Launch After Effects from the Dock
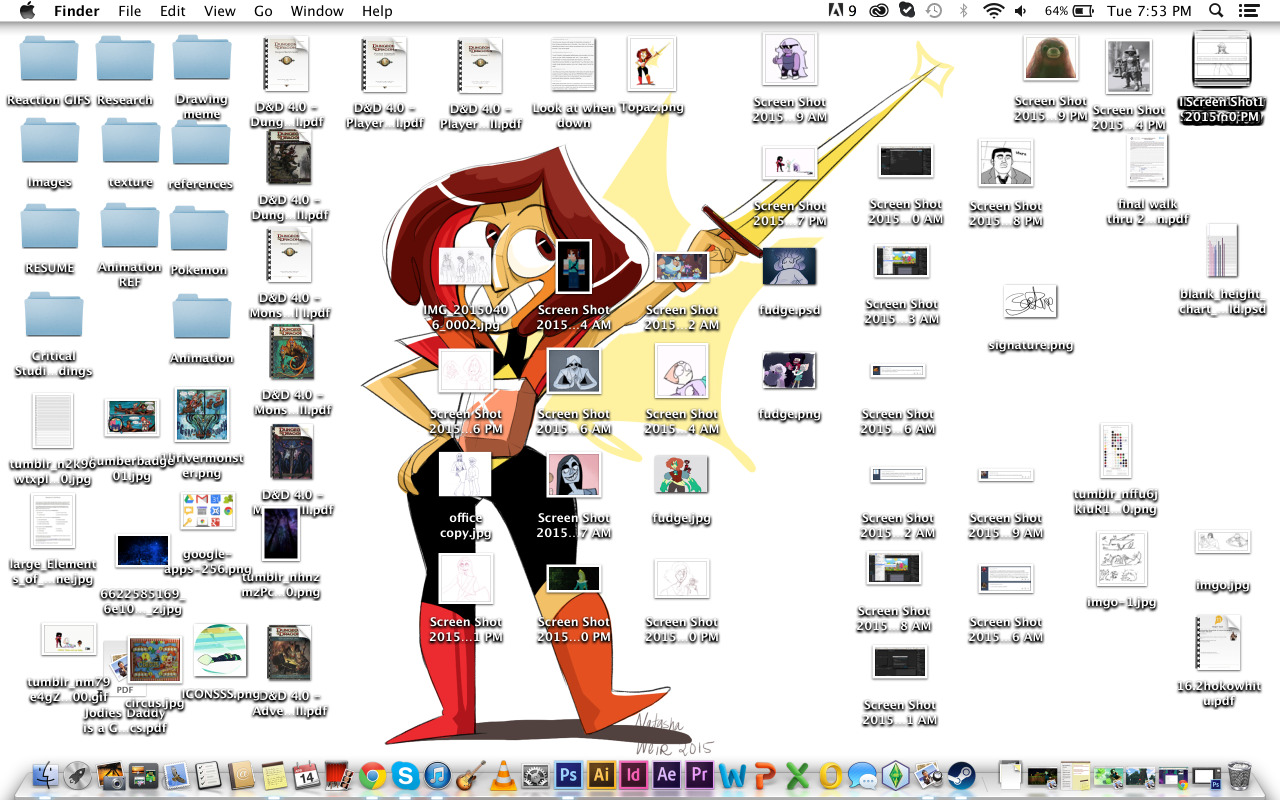Viewport: 1280px width, 800px height. tap(667, 775)
